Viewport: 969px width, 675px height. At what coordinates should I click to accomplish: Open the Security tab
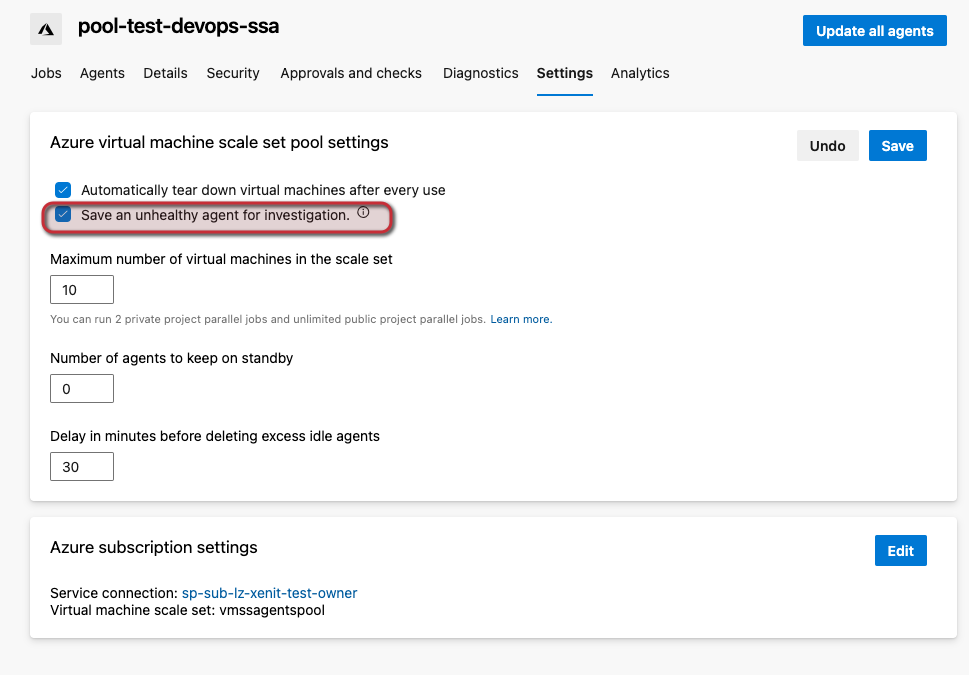232,73
